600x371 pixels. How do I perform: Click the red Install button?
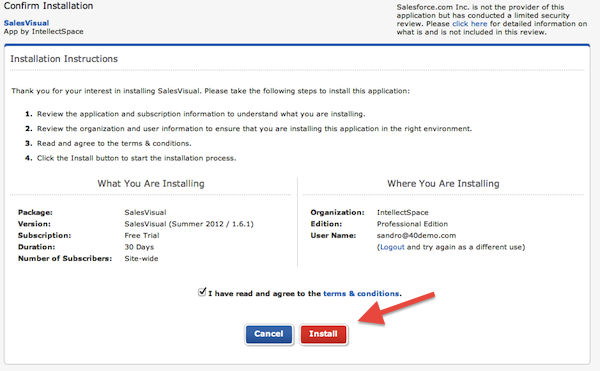click(x=323, y=334)
